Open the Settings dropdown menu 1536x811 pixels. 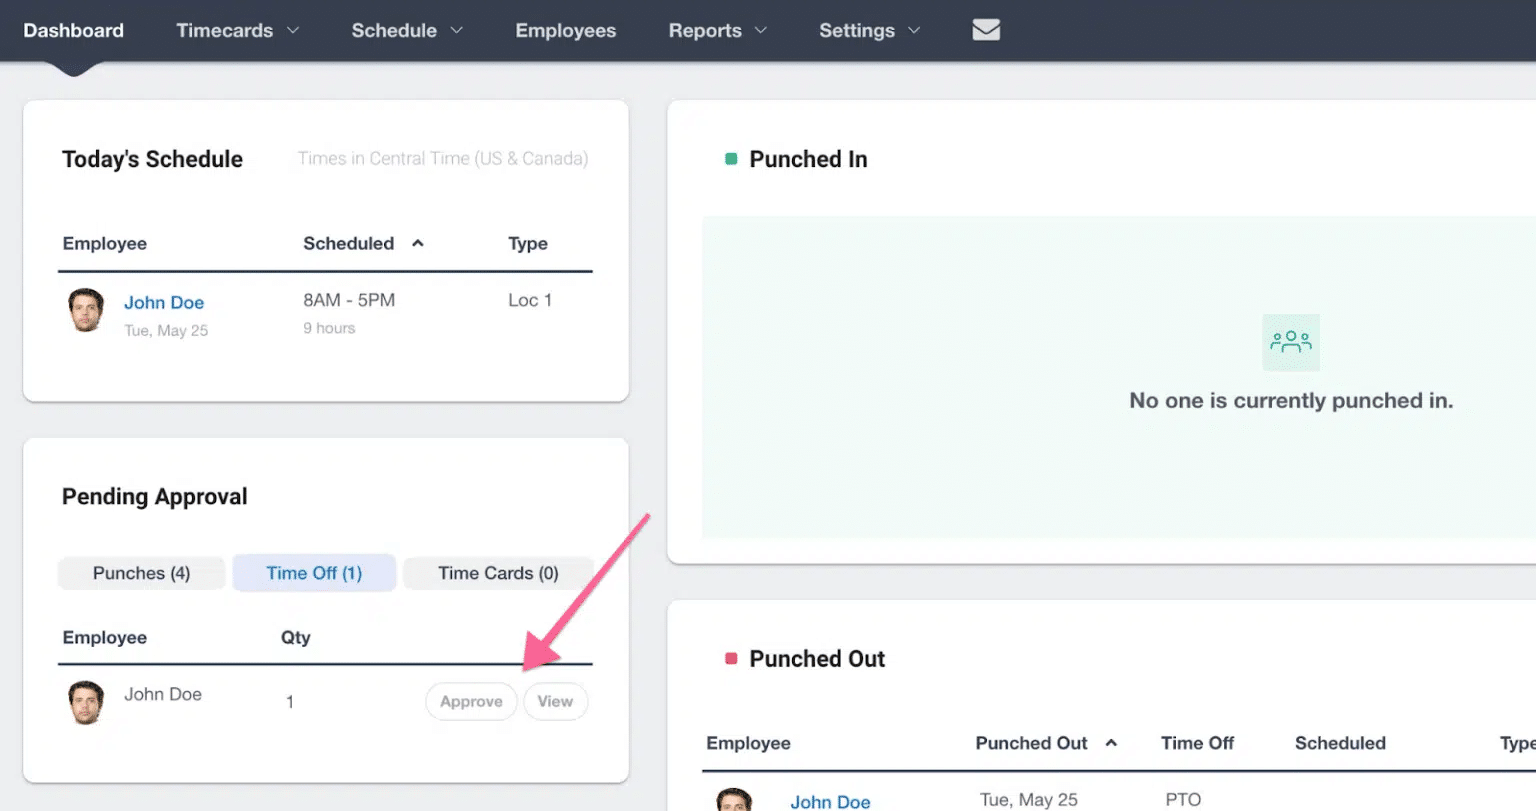(868, 30)
